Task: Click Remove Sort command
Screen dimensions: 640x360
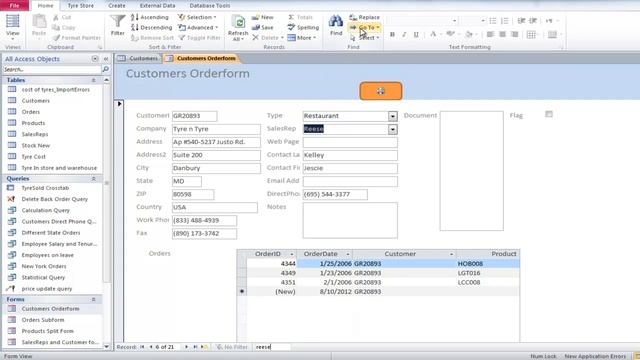Action: point(153,38)
